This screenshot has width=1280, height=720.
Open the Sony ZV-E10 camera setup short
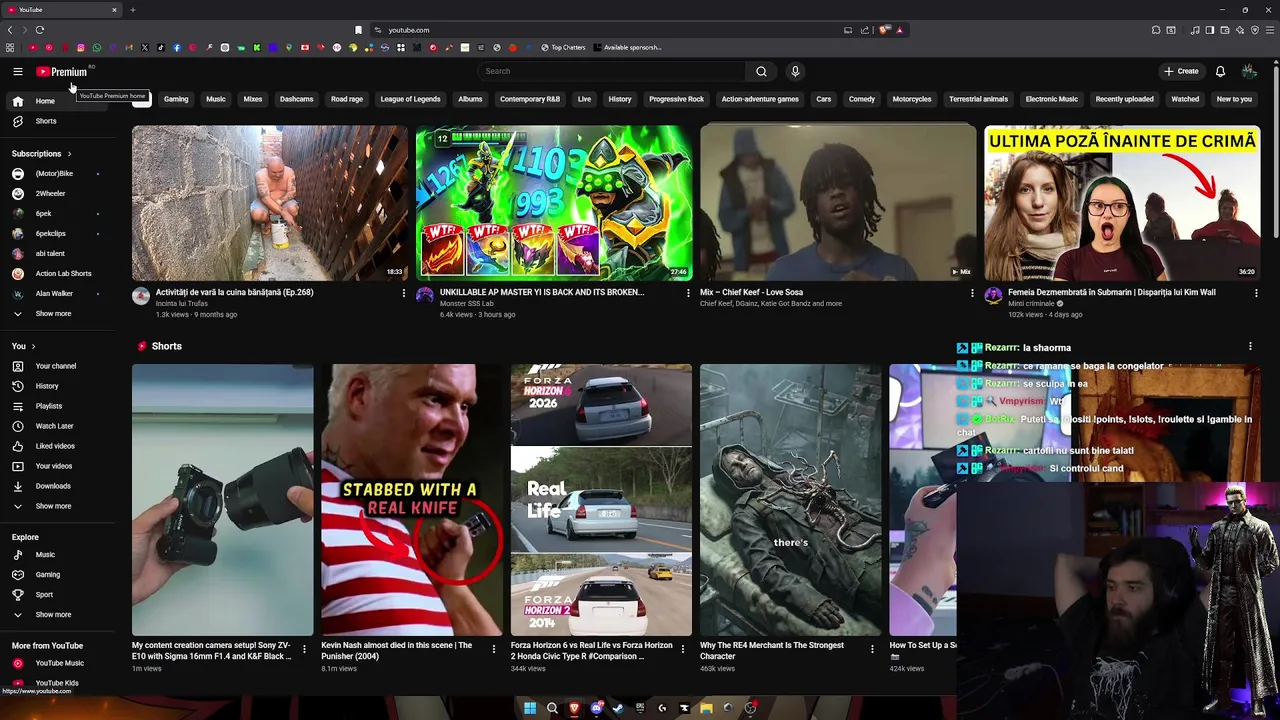[x=222, y=500]
